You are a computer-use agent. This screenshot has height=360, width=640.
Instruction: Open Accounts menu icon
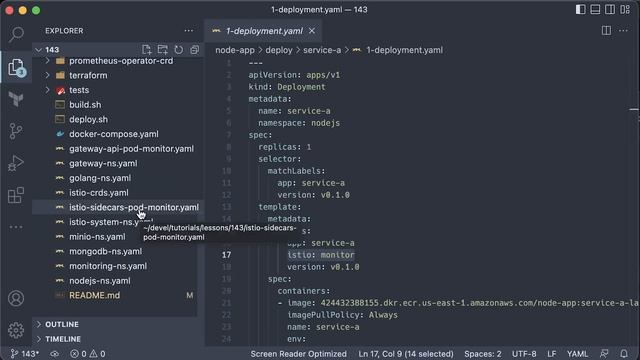coord(16,298)
